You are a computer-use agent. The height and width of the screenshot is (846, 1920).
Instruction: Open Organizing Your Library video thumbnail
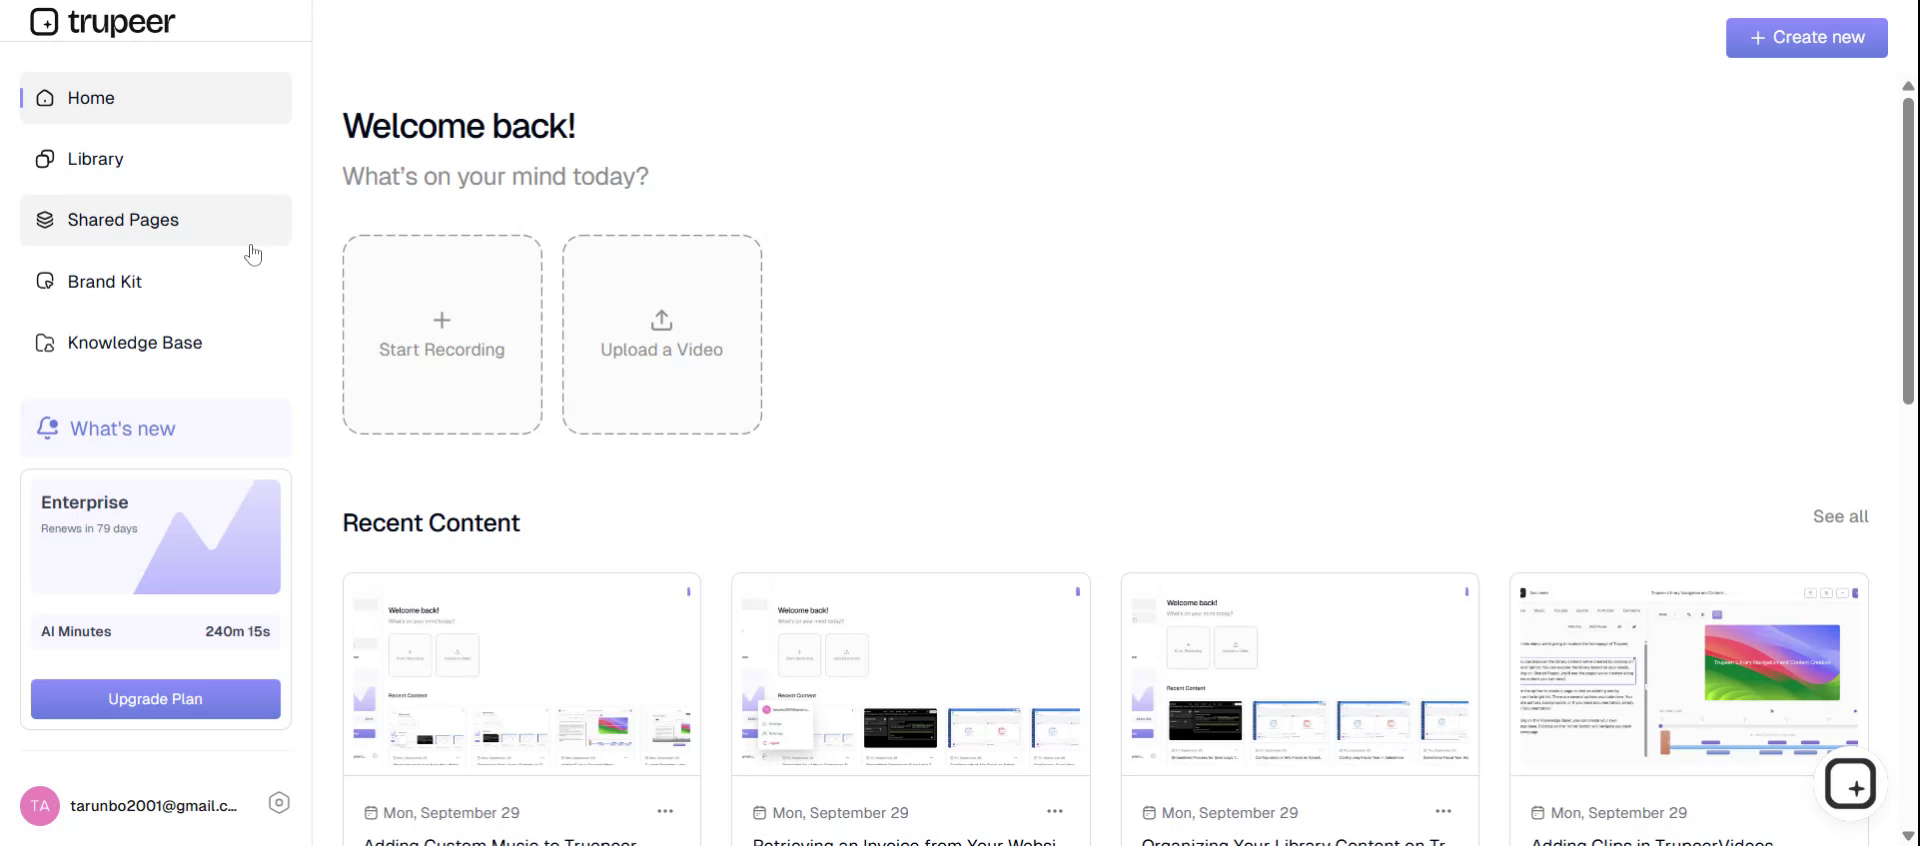tap(1300, 674)
